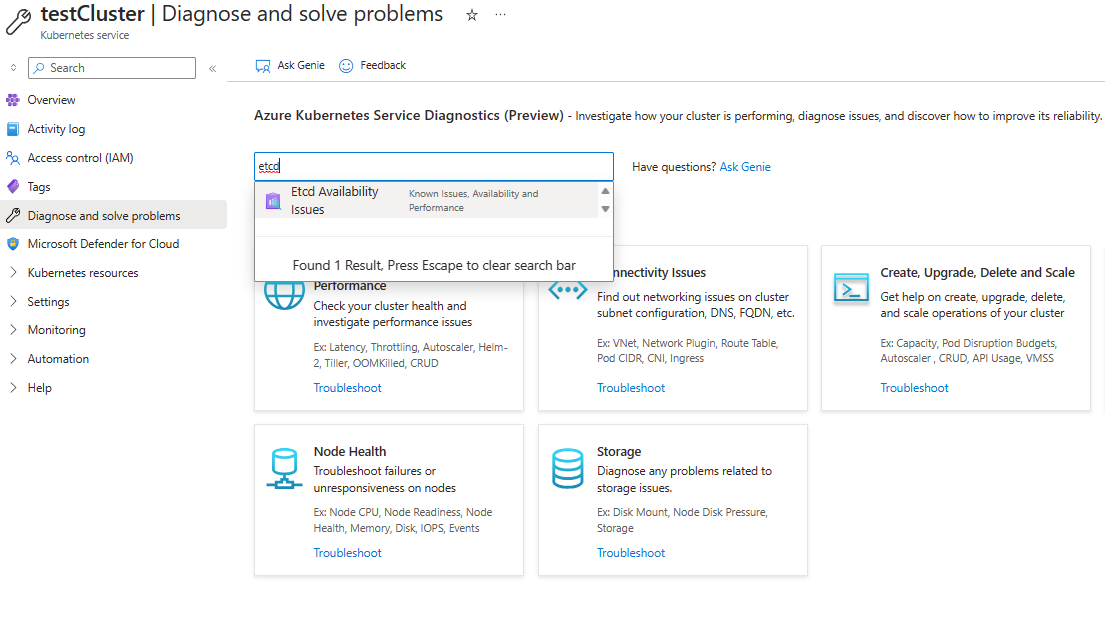Click the Storage card title
Image resolution: width=1105 pixels, height=621 pixels.
(x=619, y=452)
